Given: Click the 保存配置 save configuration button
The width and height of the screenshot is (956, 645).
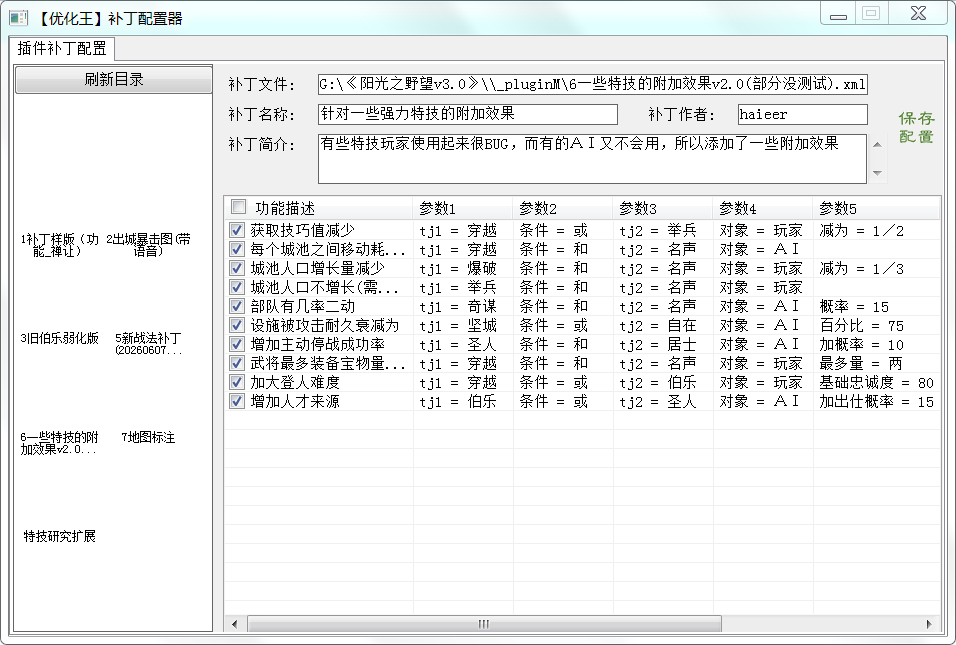Looking at the screenshot, I should (x=916, y=127).
